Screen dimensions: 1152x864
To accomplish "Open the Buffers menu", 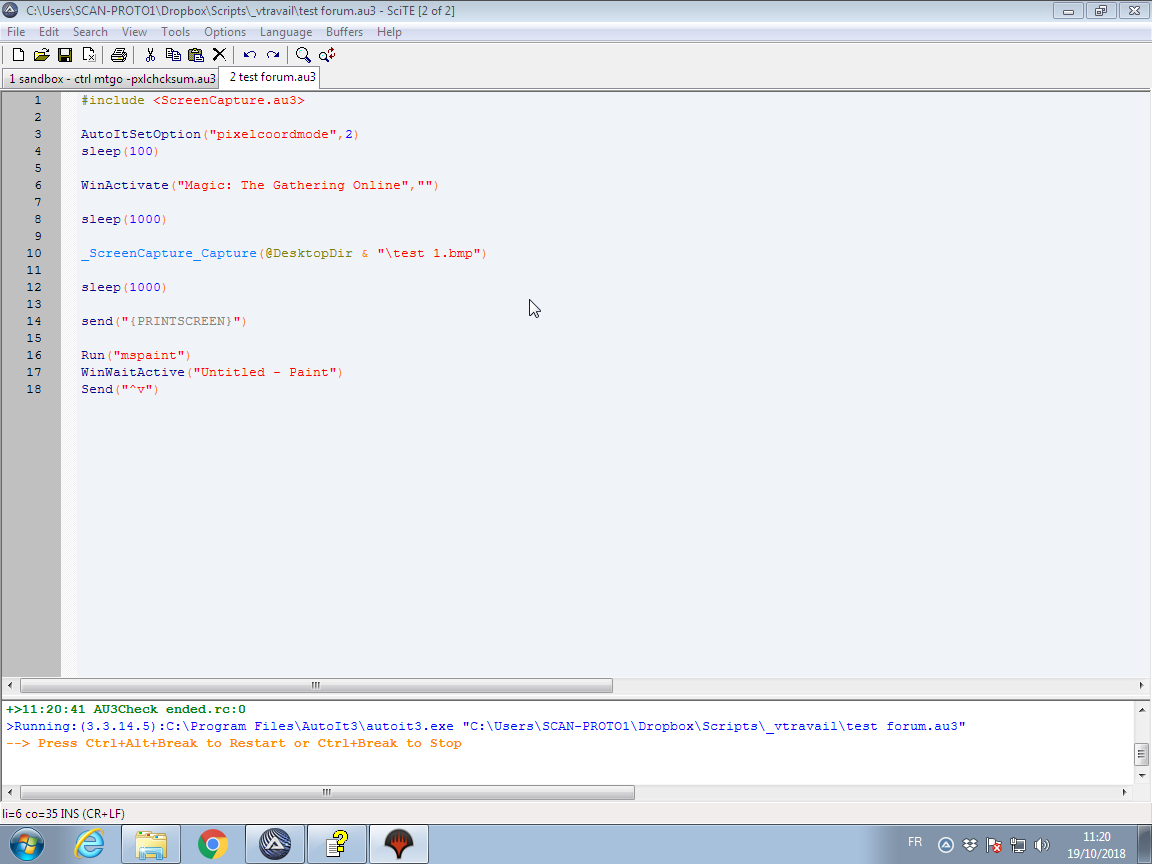I will click(x=344, y=32).
